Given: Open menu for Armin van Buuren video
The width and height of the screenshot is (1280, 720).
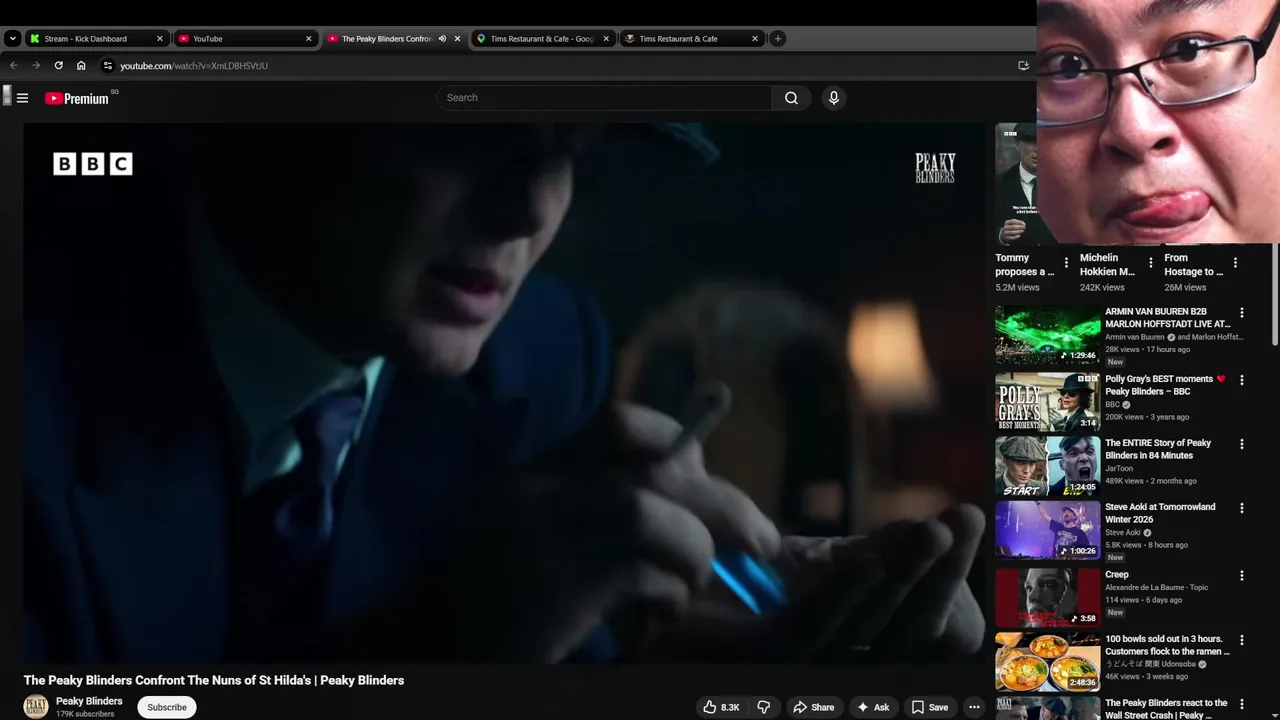Looking at the screenshot, I should point(1242,313).
